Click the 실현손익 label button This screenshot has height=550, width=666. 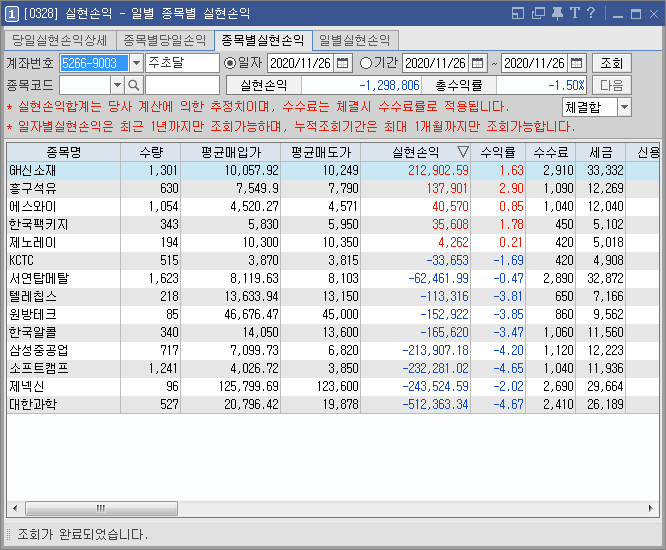coord(263,85)
